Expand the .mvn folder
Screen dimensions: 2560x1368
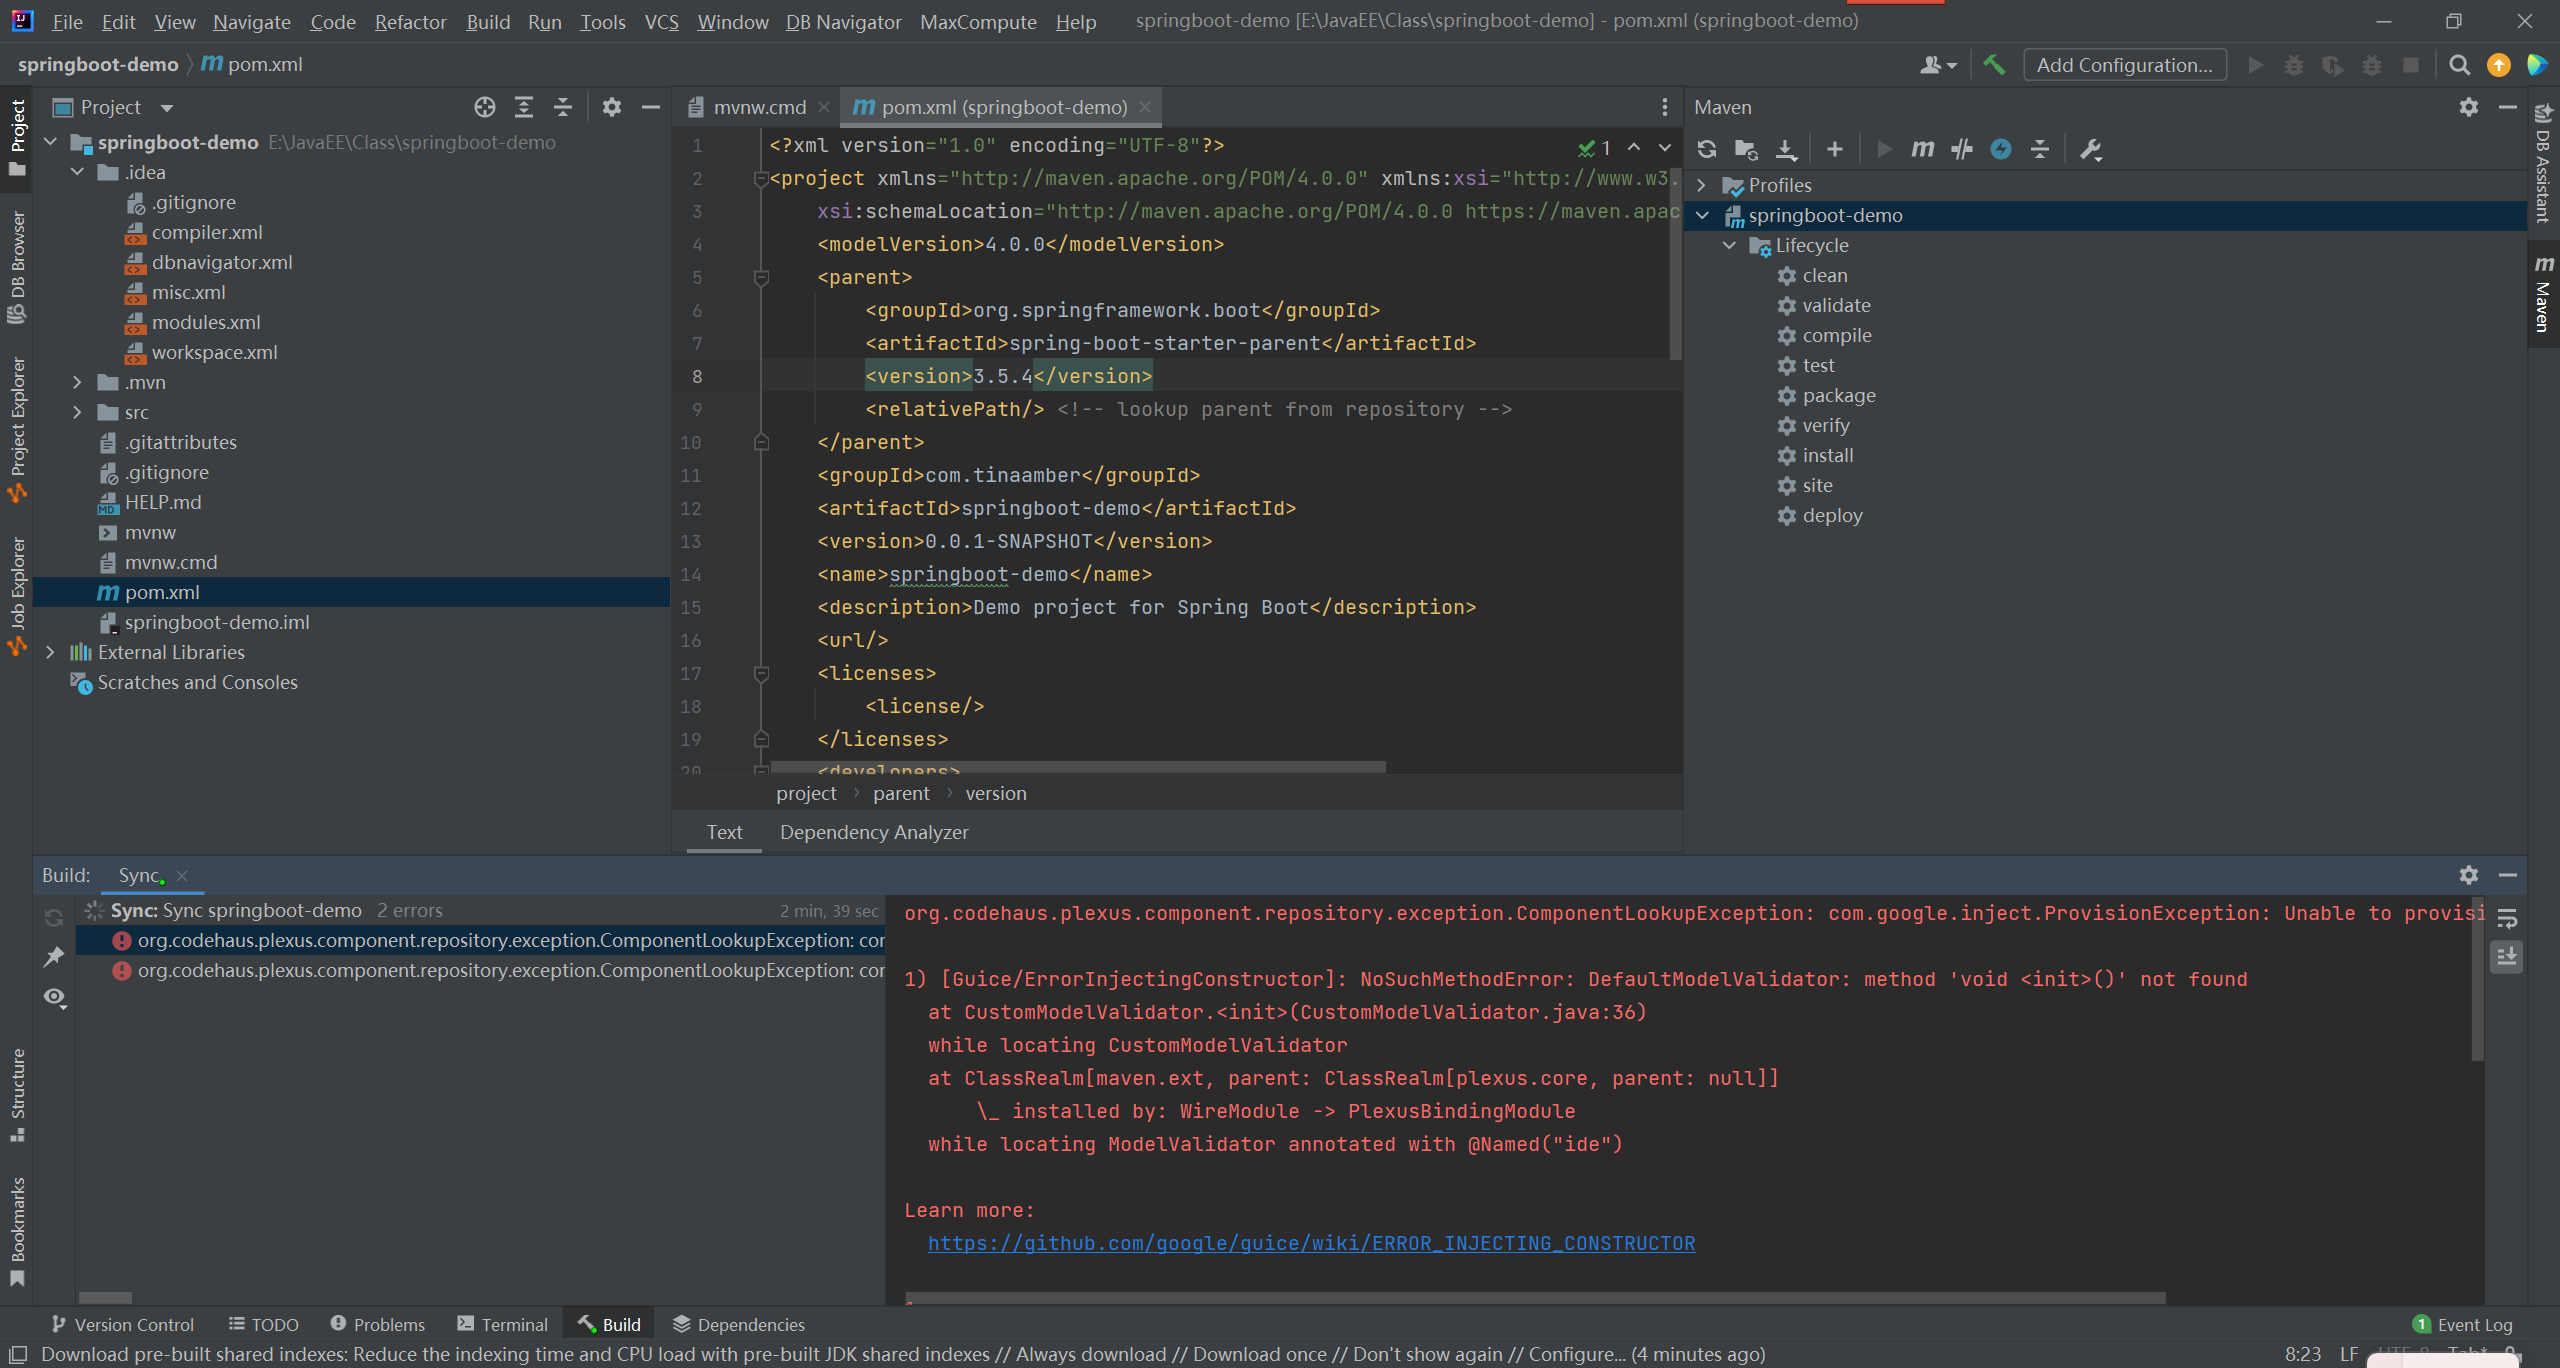(78, 382)
